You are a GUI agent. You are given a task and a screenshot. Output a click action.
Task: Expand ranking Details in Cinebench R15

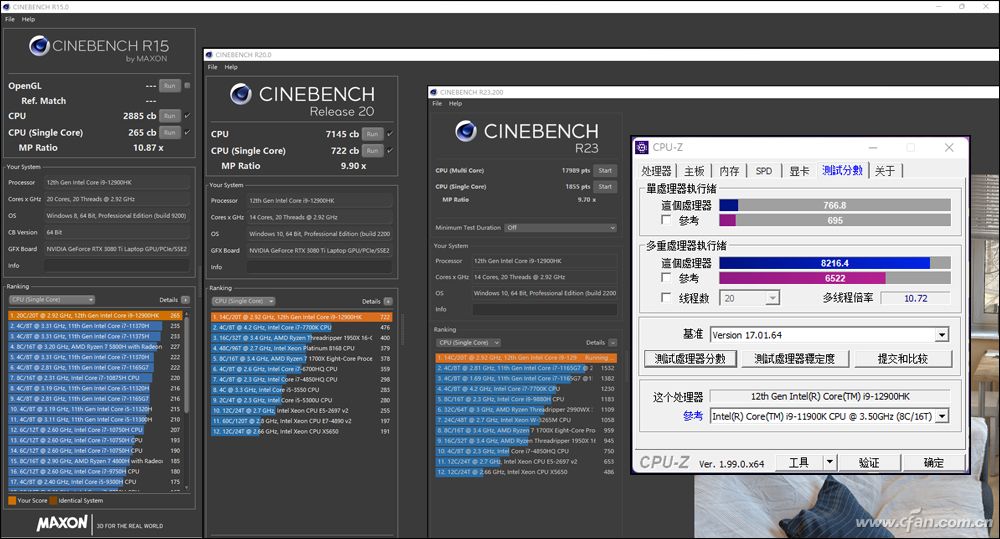pos(185,300)
